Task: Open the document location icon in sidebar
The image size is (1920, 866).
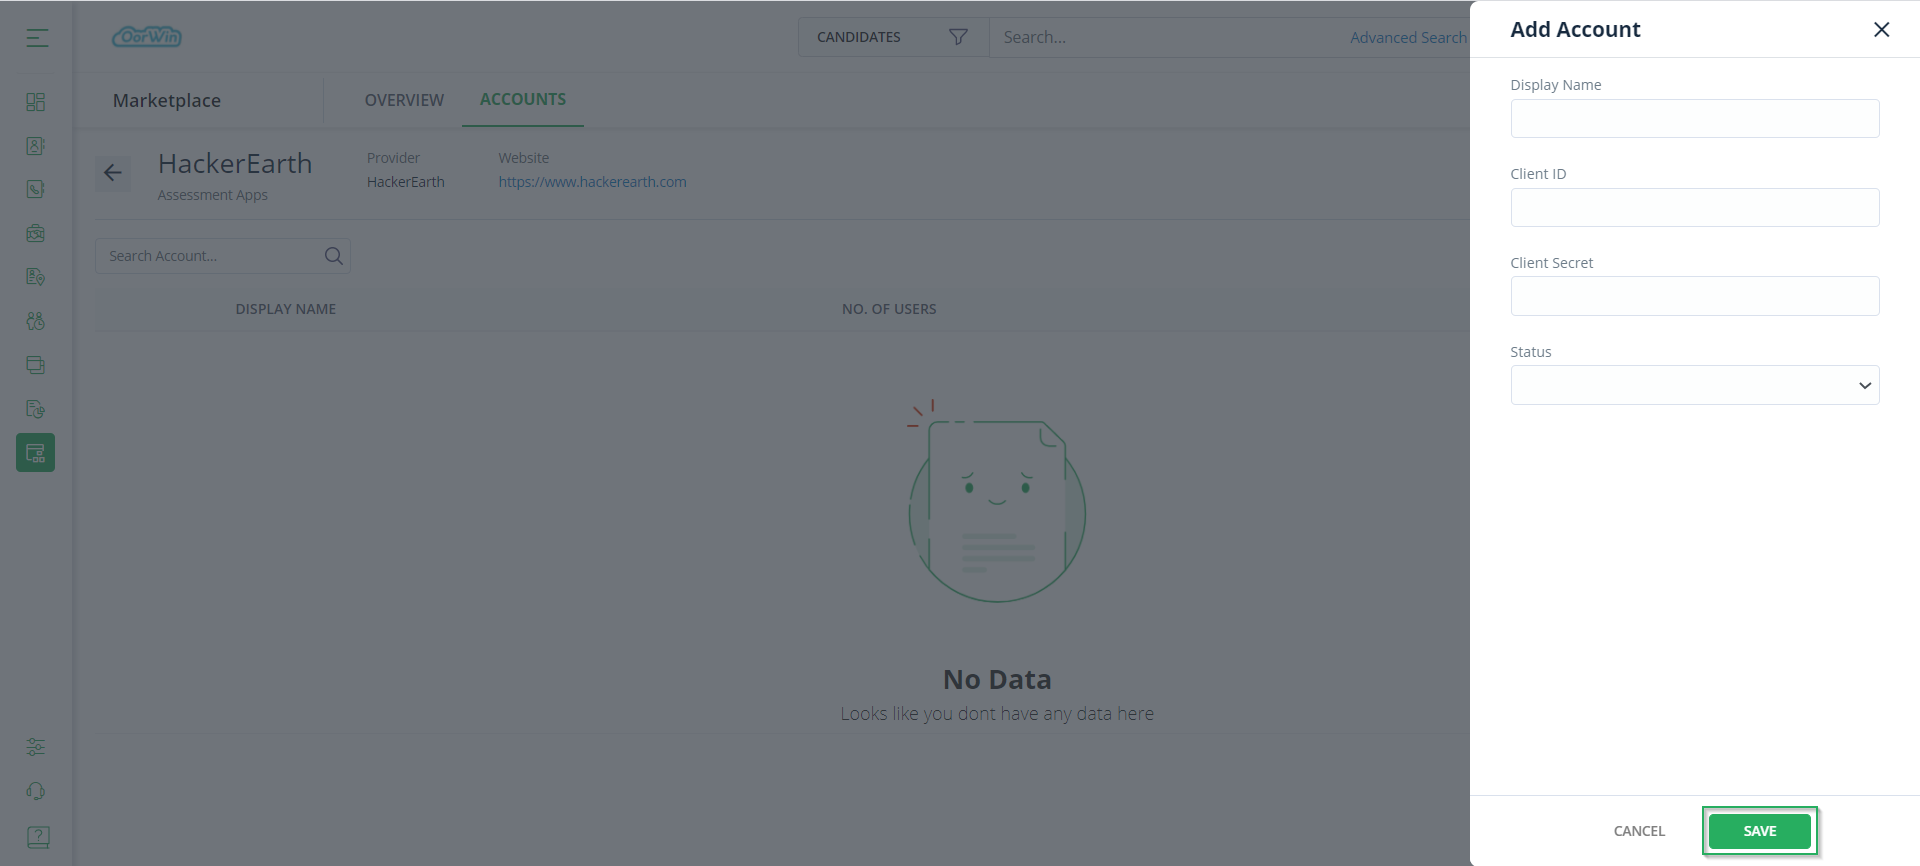Action: pyautogui.click(x=36, y=277)
